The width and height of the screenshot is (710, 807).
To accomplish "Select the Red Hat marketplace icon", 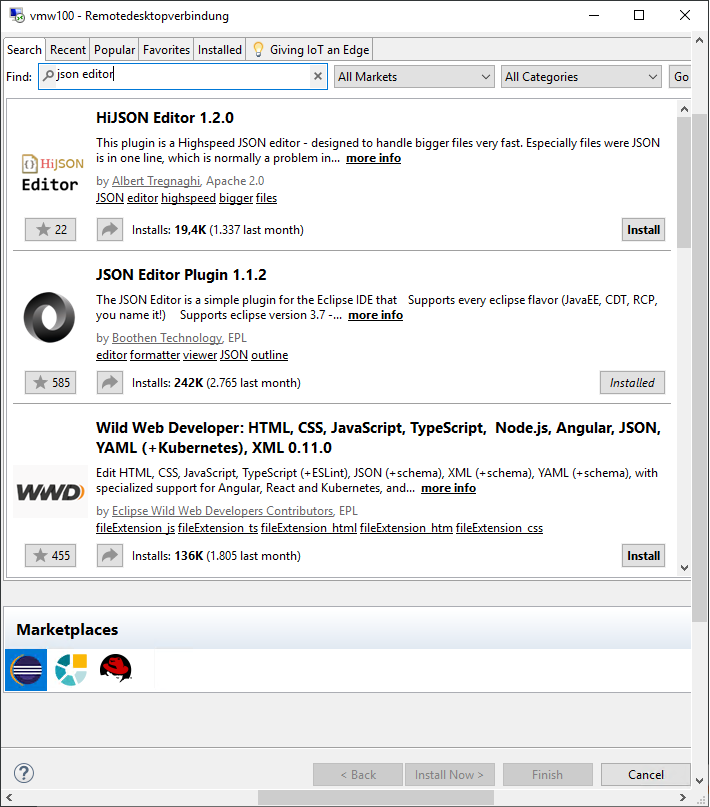I will click(116, 670).
